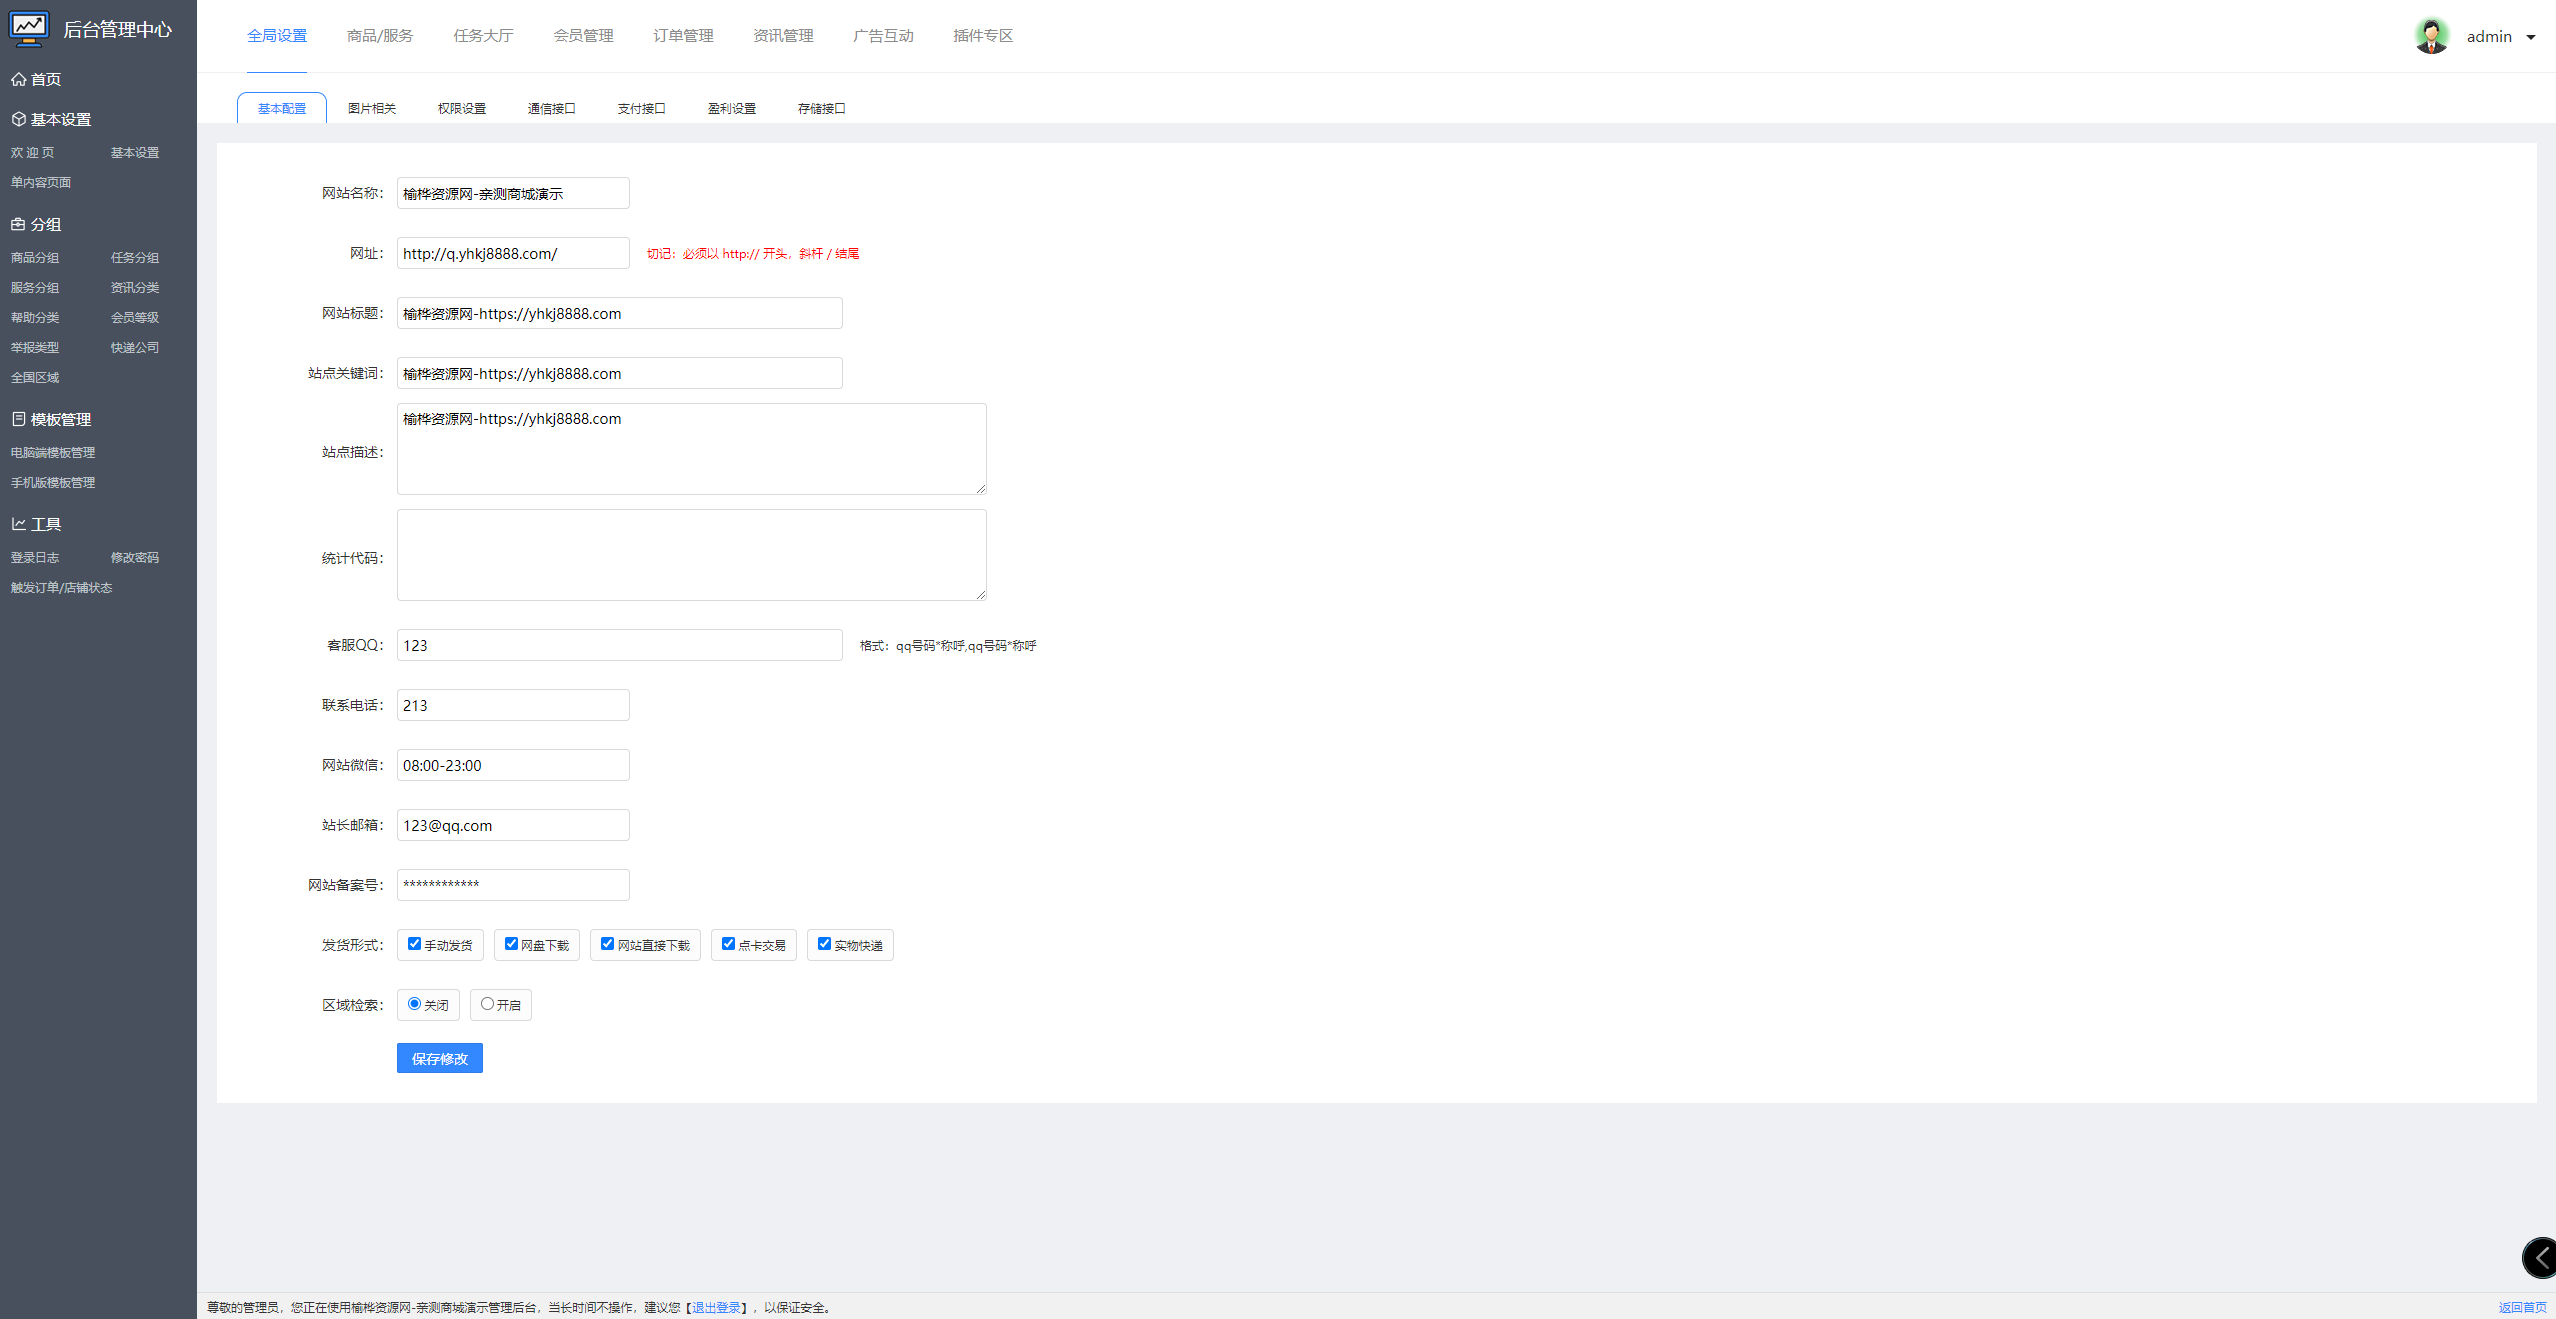Viewport: 2556px width, 1319px height.
Task: Switch to the 图片相关 tab
Action: 372,108
